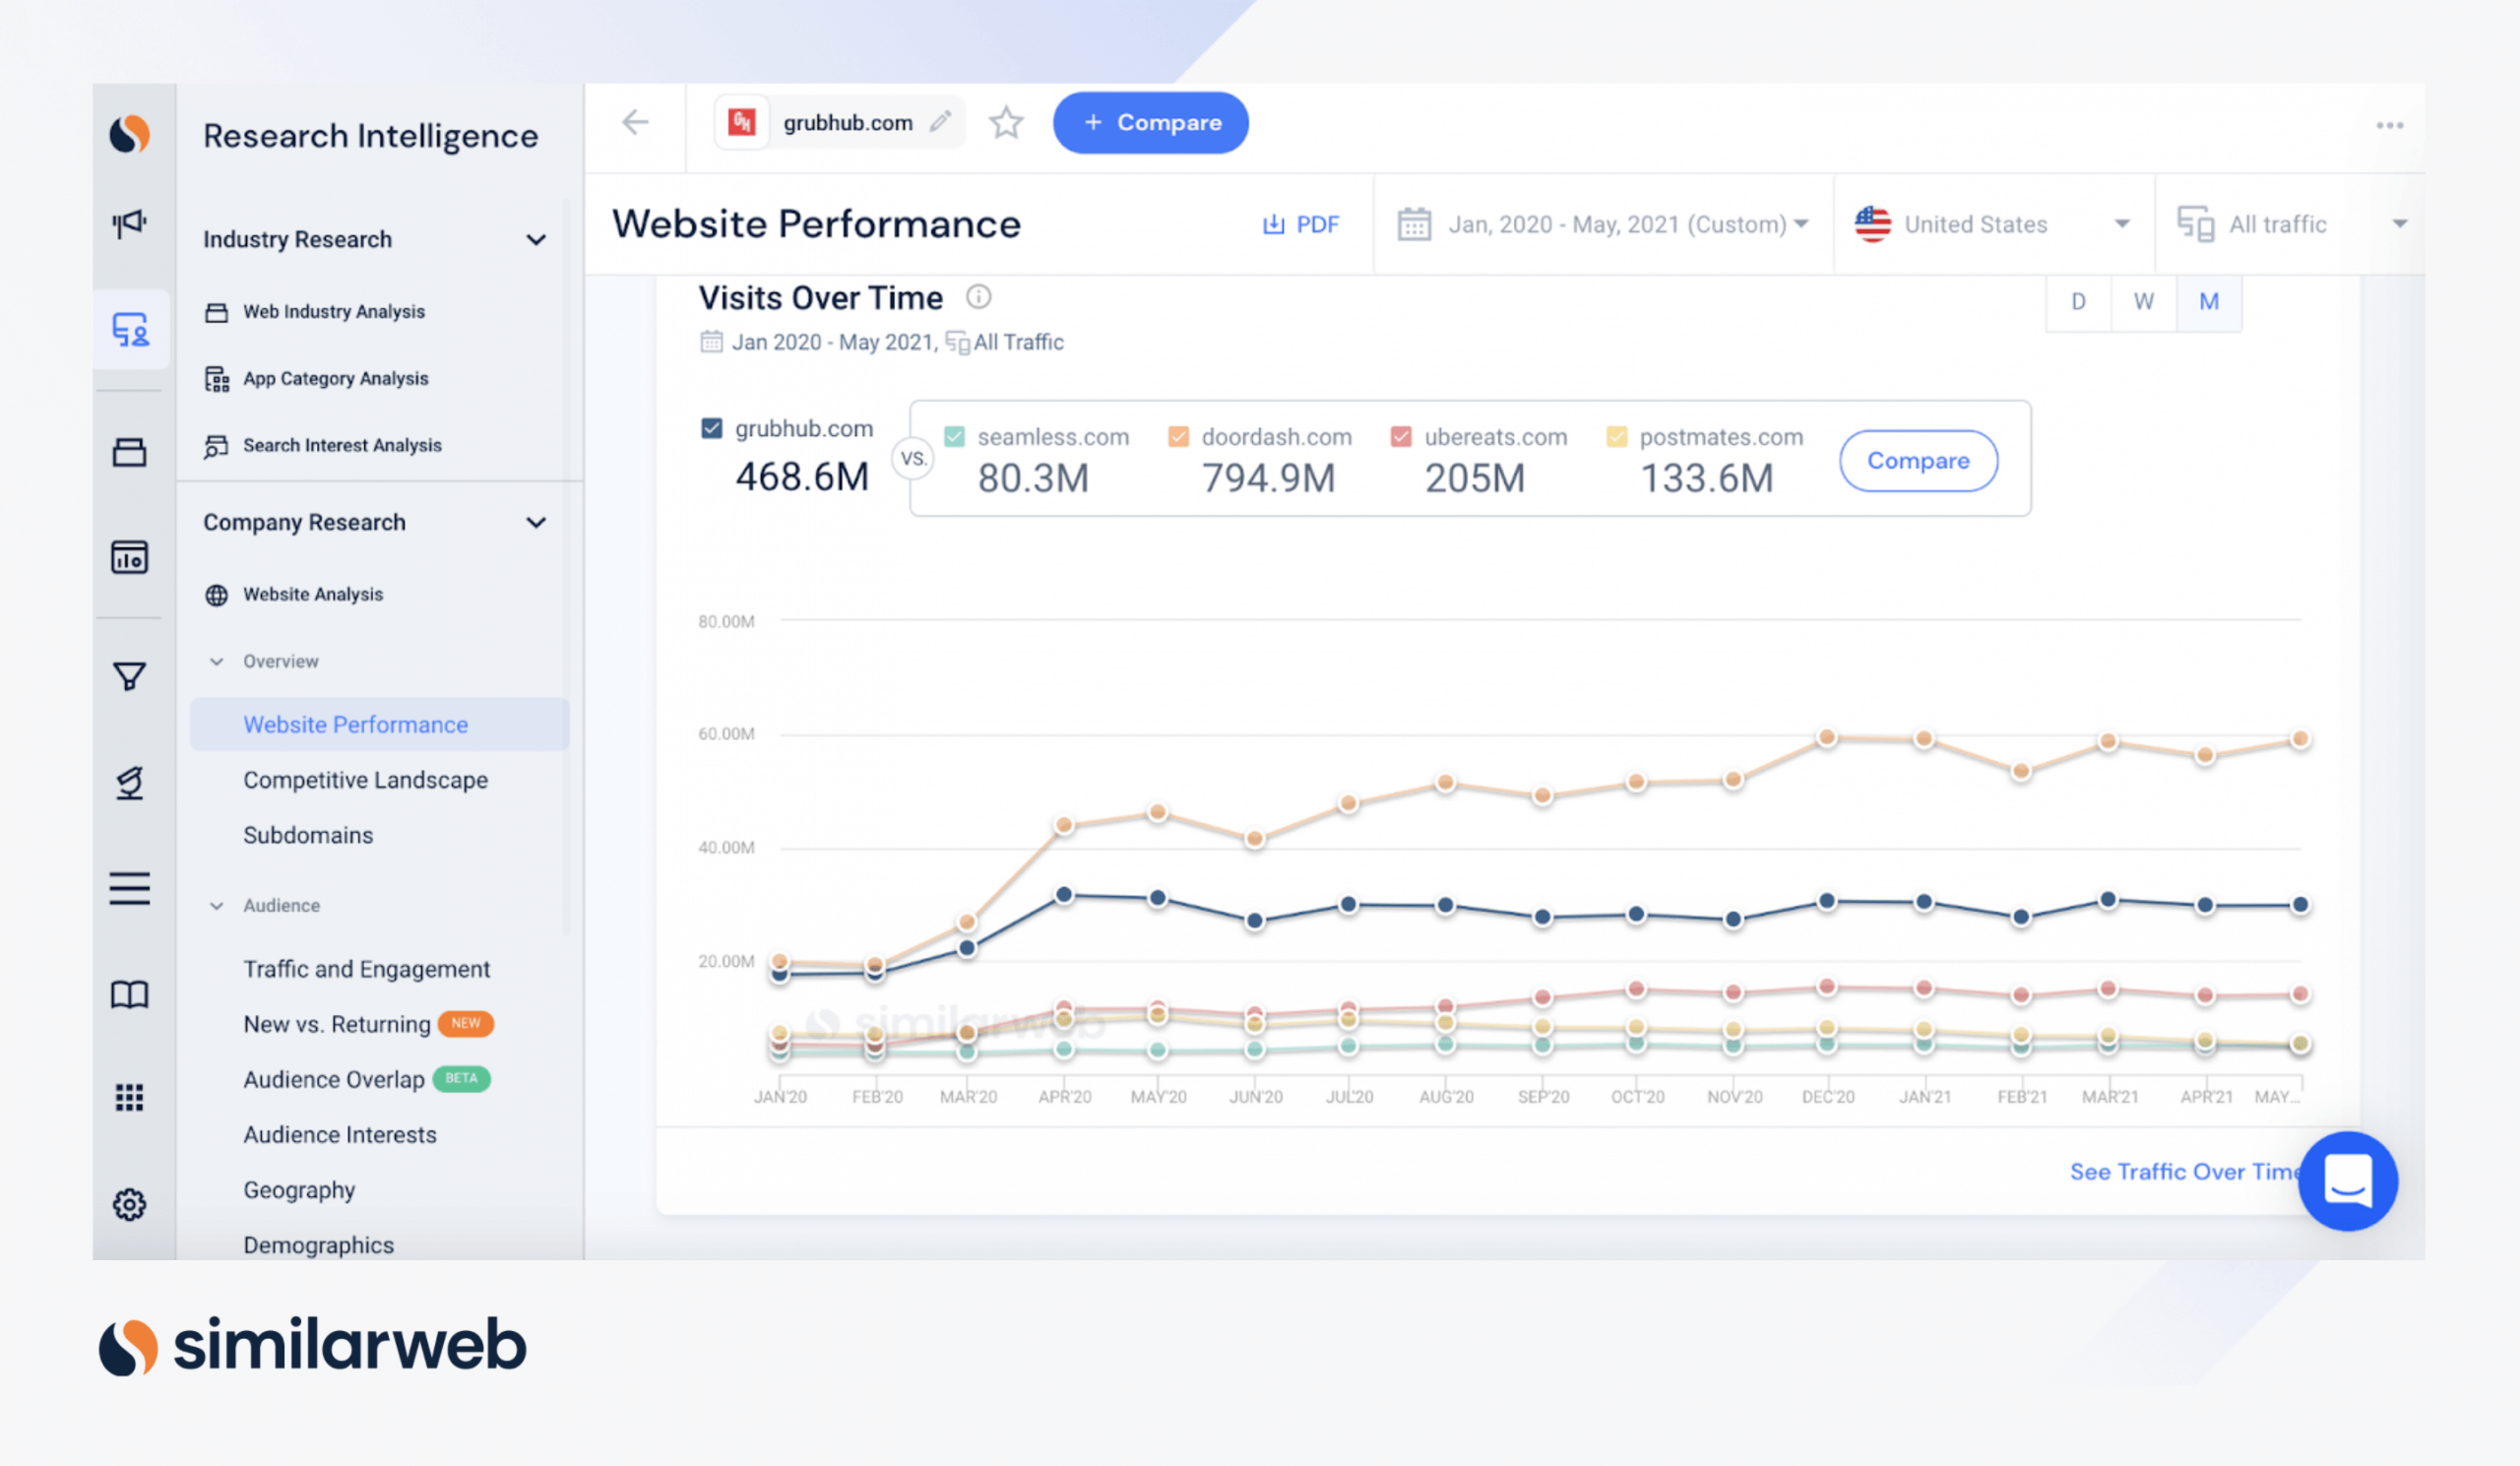Collapse the Company Research section chevron
The height and width of the screenshot is (1466, 2520).
click(536, 523)
